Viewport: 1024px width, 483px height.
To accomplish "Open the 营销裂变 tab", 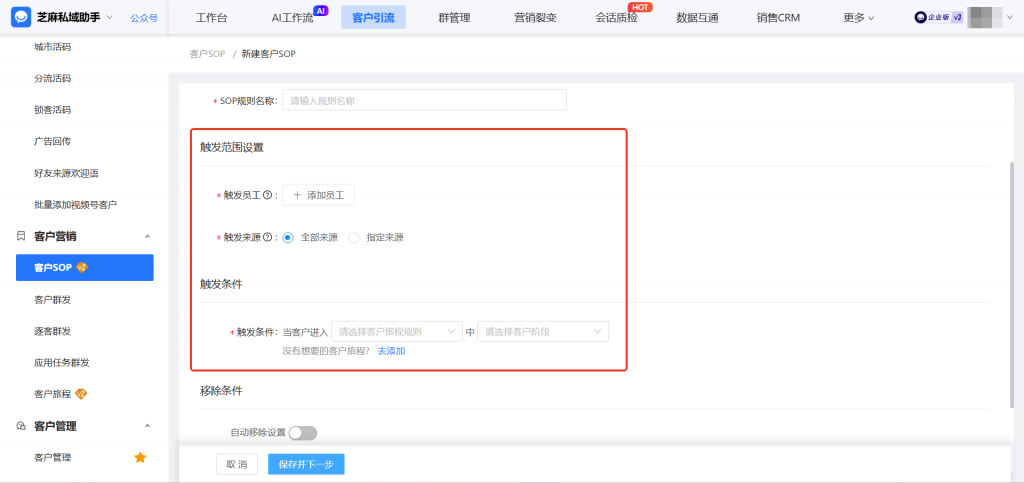I will 535,18.
